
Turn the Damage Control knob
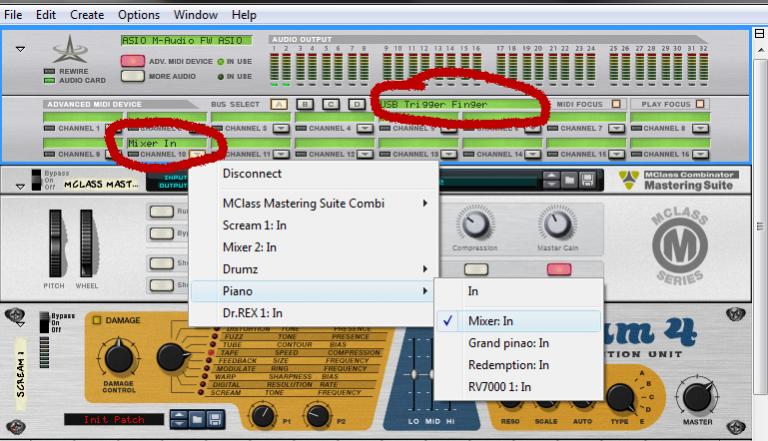coord(119,357)
